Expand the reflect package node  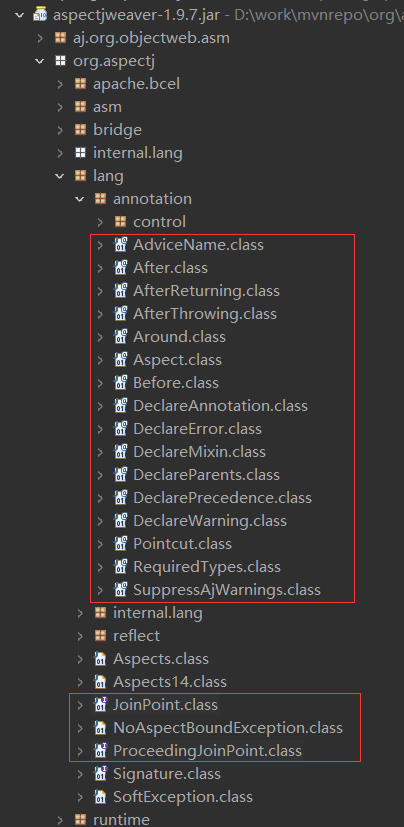80,636
